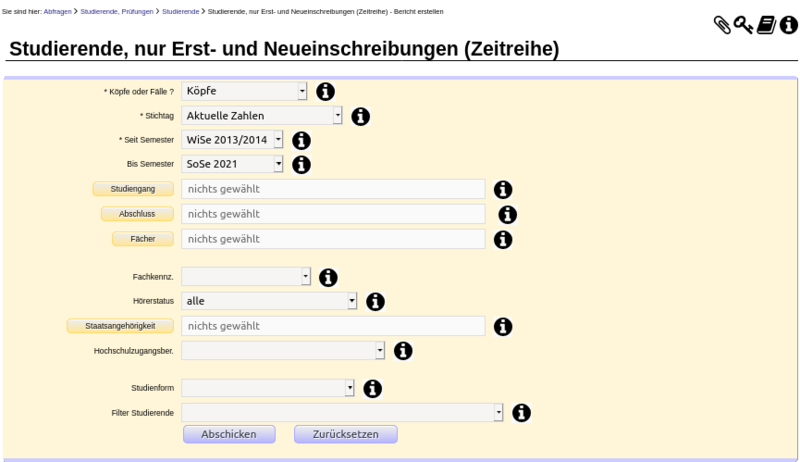Click the Studiengang selection button
The width and height of the screenshot is (800, 462).
(x=133, y=189)
